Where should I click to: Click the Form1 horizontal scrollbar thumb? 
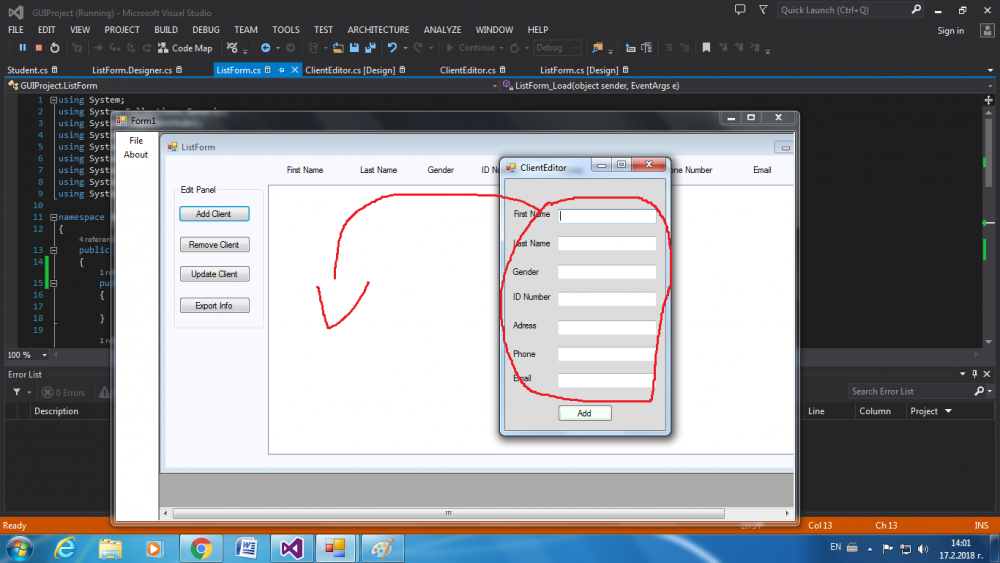point(448,513)
